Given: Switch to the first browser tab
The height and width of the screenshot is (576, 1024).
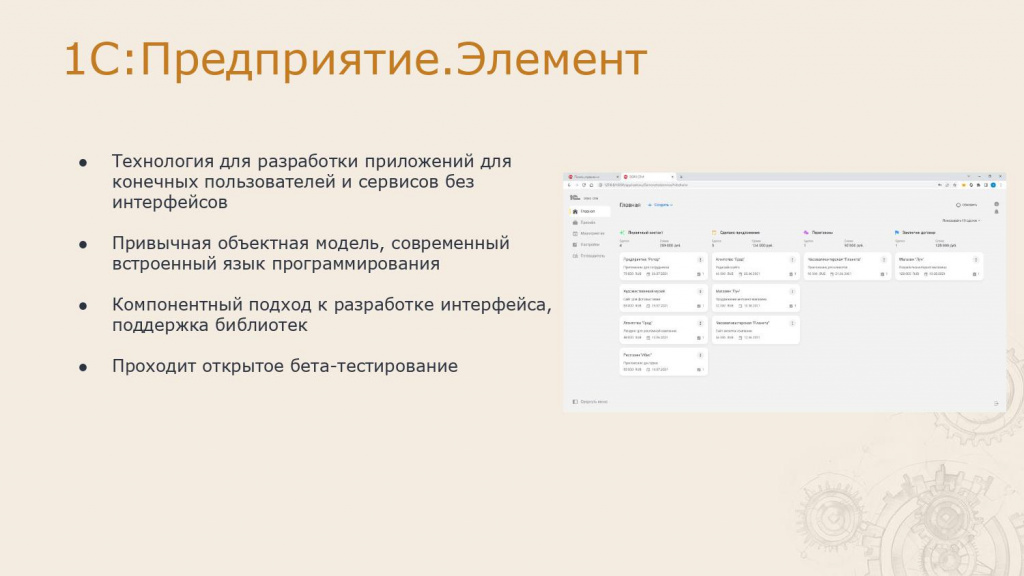Looking at the screenshot, I should (x=592, y=177).
